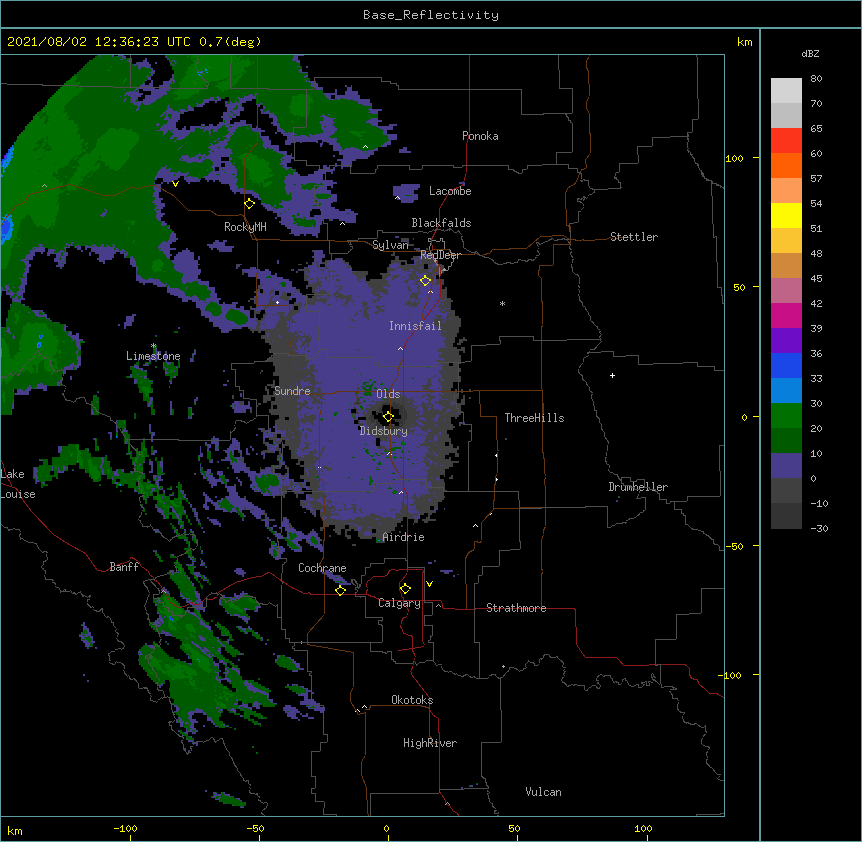The width and height of the screenshot is (862, 842).
Task: Click the yellow diamond marker above RockyMH
Action: tap(250, 204)
